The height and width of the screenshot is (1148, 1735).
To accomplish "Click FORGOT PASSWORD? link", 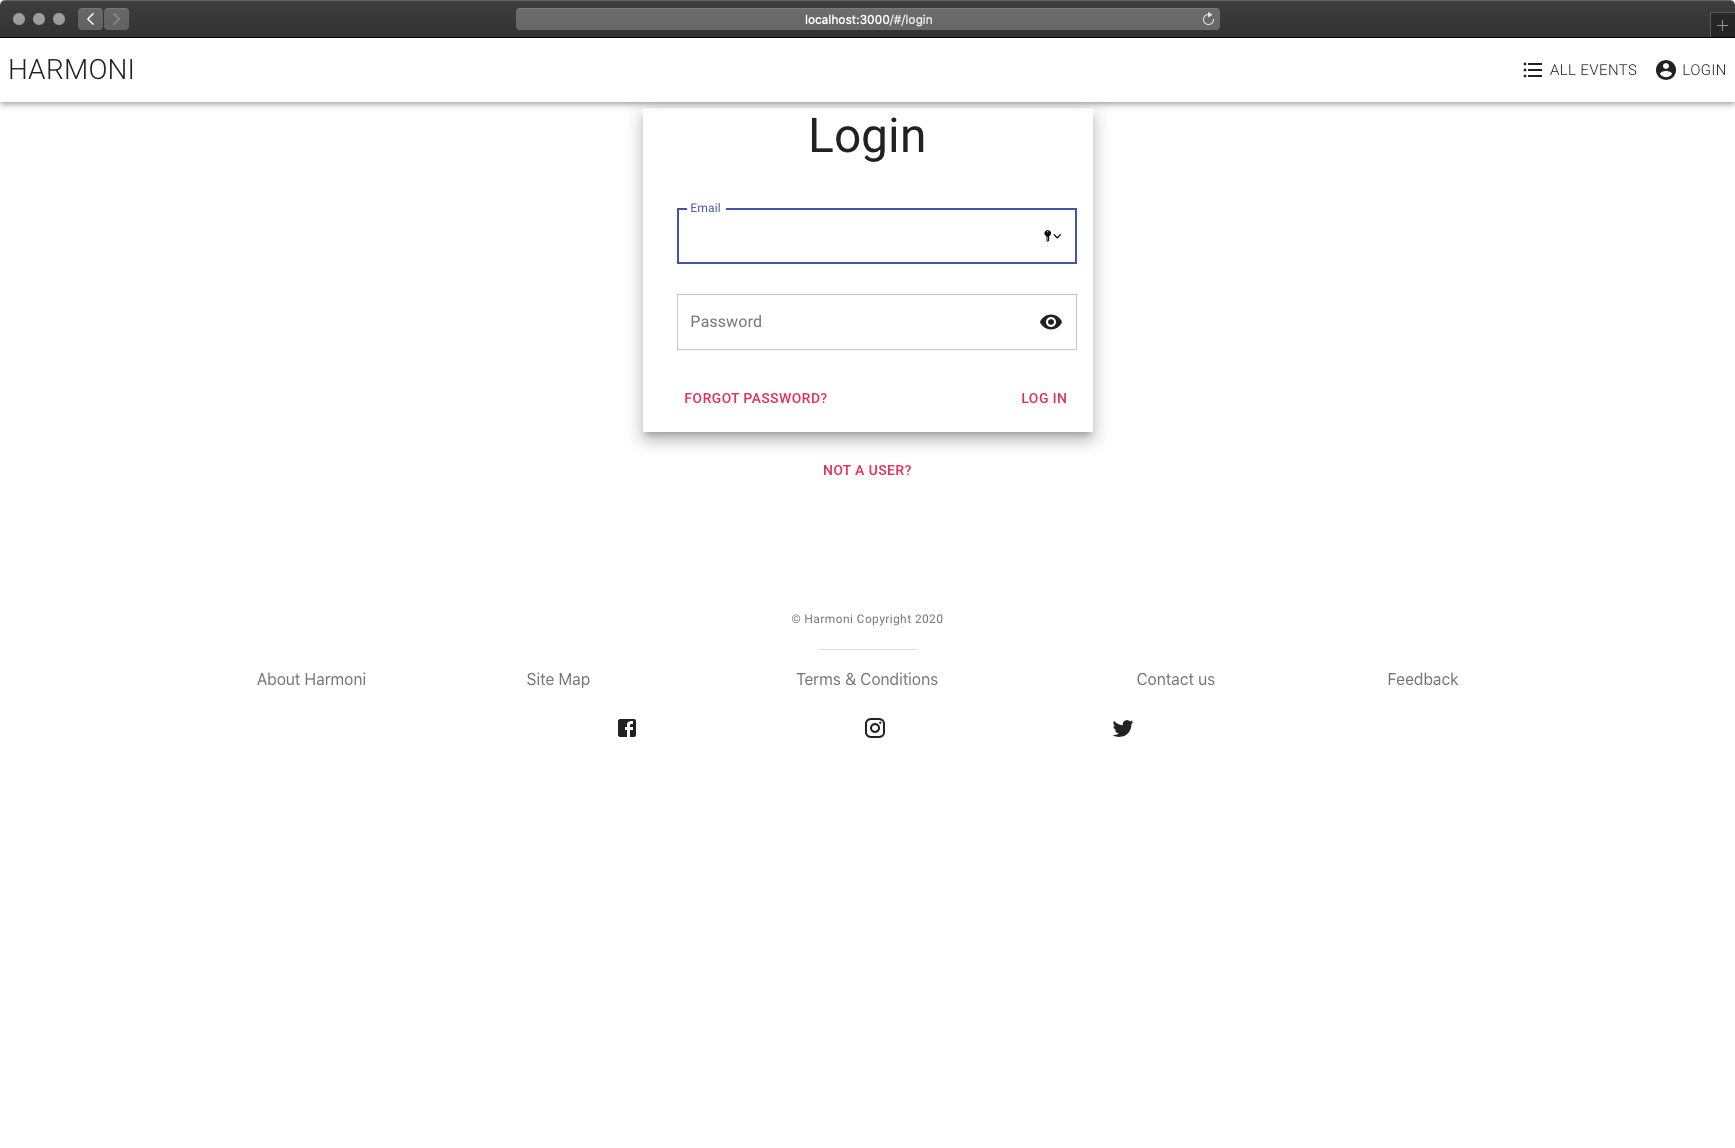I will [756, 398].
